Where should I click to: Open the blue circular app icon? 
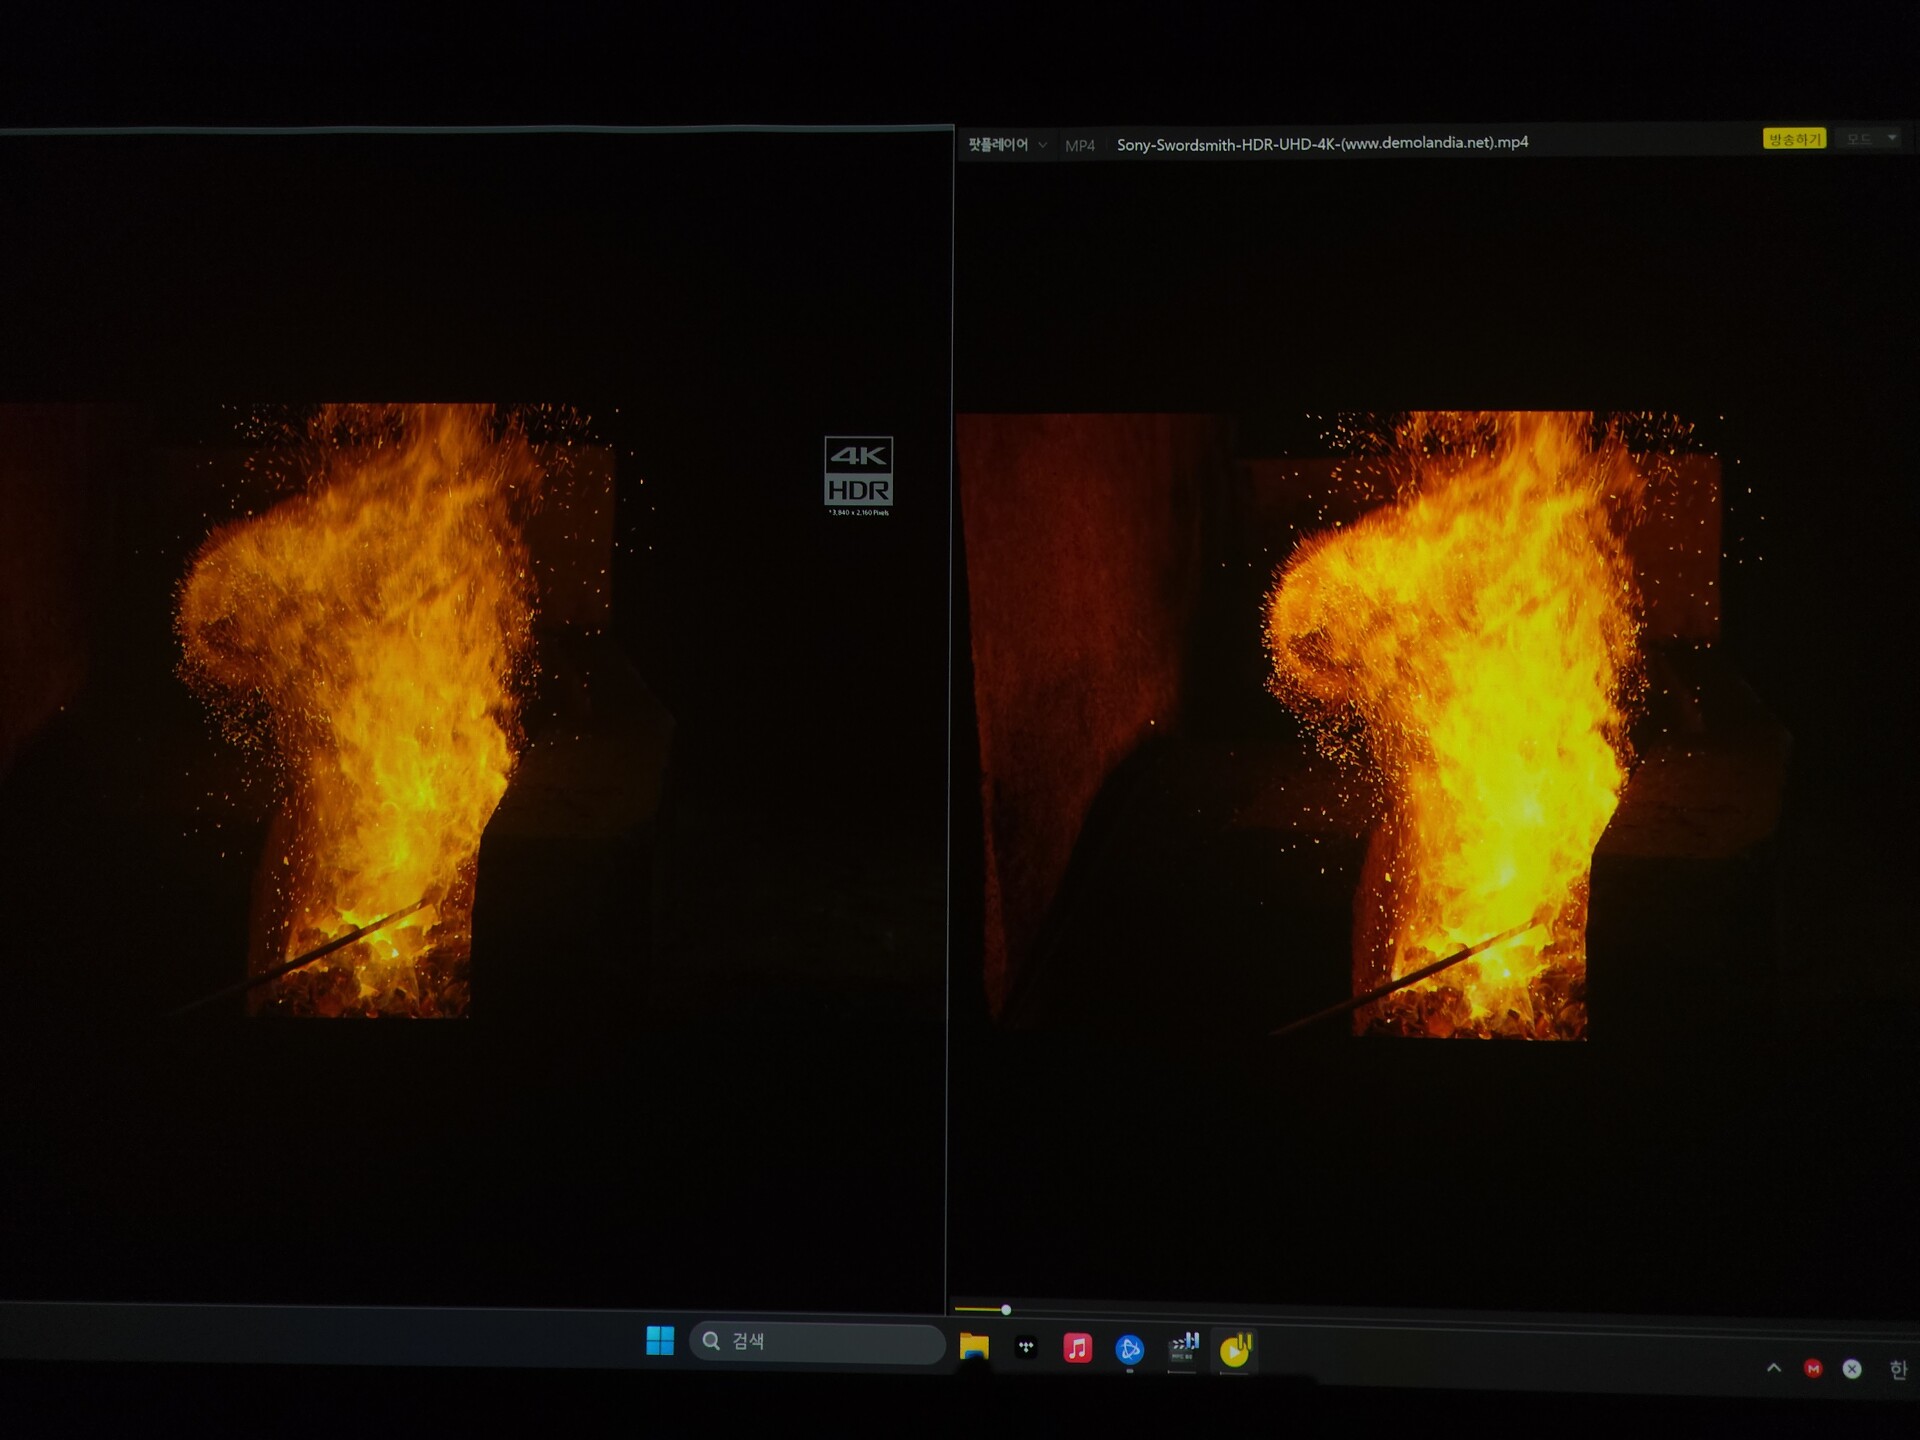tap(1129, 1350)
